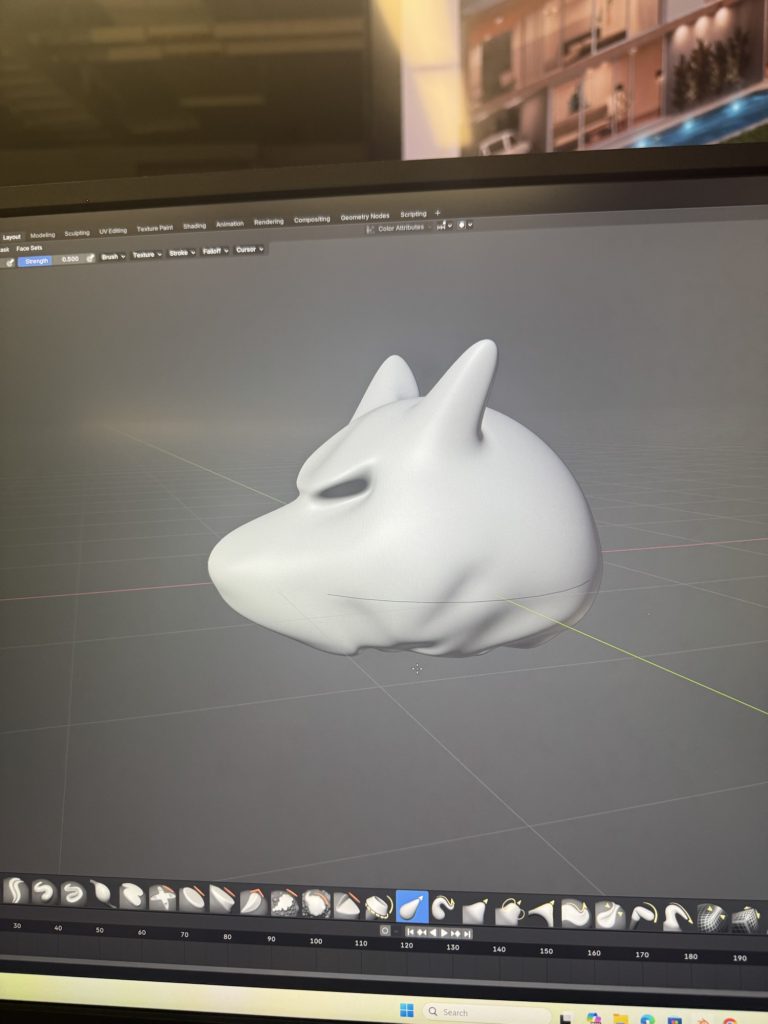Select the Draw sculpt brush
768x1024 pixels.
pos(15,891)
